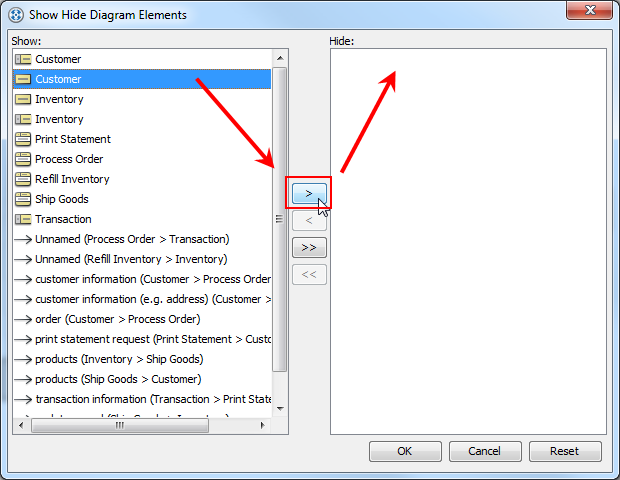Screen dimensions: 620x480
Task: Click the Cancel button
Action: pyautogui.click(x=485, y=451)
